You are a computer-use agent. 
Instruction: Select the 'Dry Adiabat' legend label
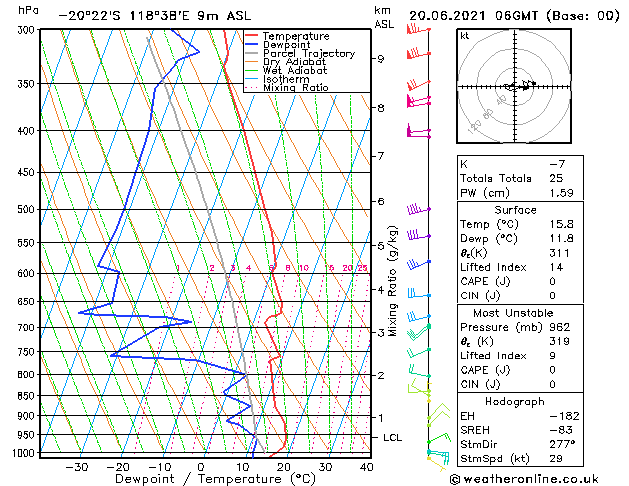(294, 62)
